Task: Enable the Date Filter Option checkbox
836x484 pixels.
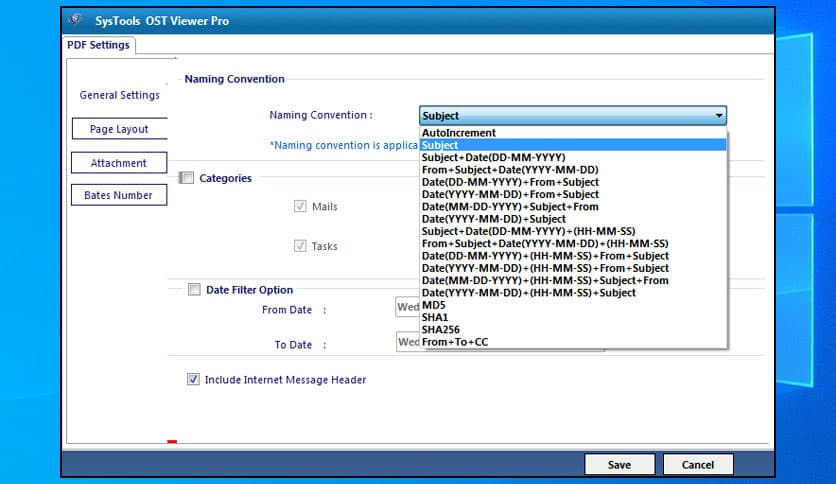Action: click(194, 289)
